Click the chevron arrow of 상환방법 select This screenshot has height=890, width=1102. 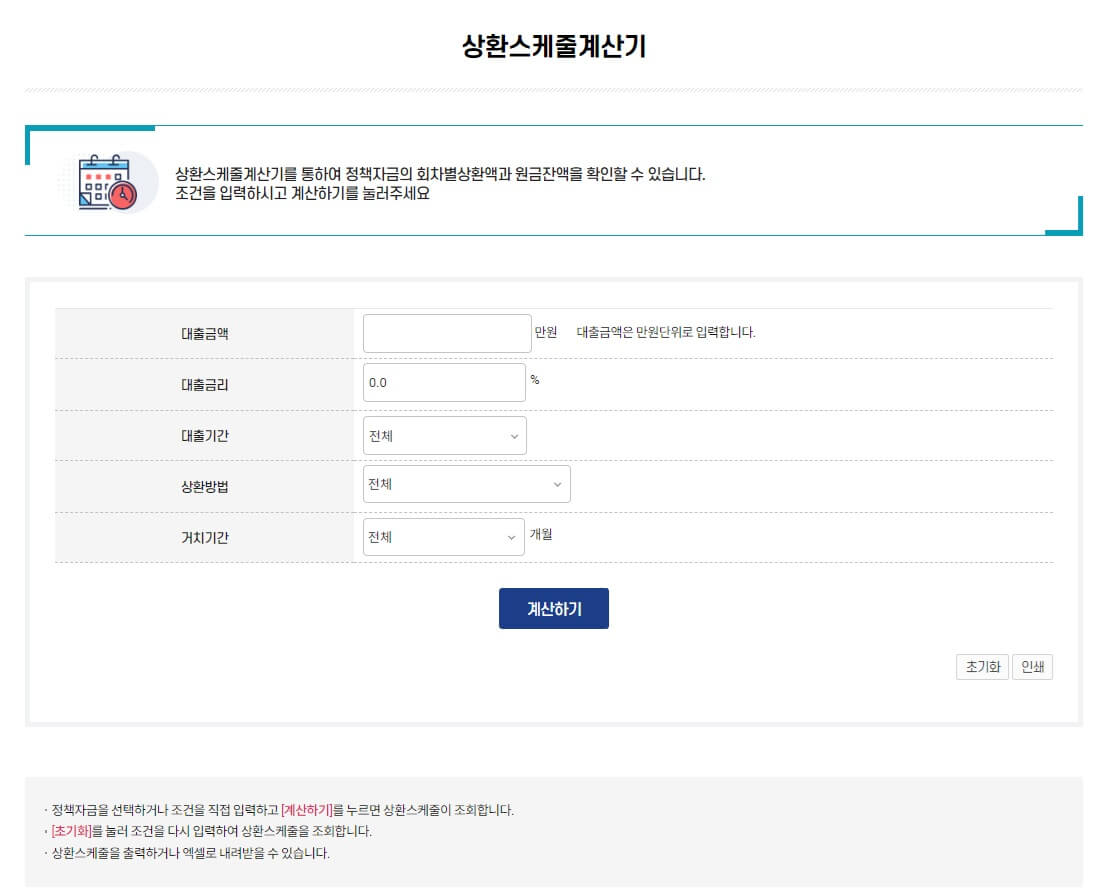[x=557, y=484]
